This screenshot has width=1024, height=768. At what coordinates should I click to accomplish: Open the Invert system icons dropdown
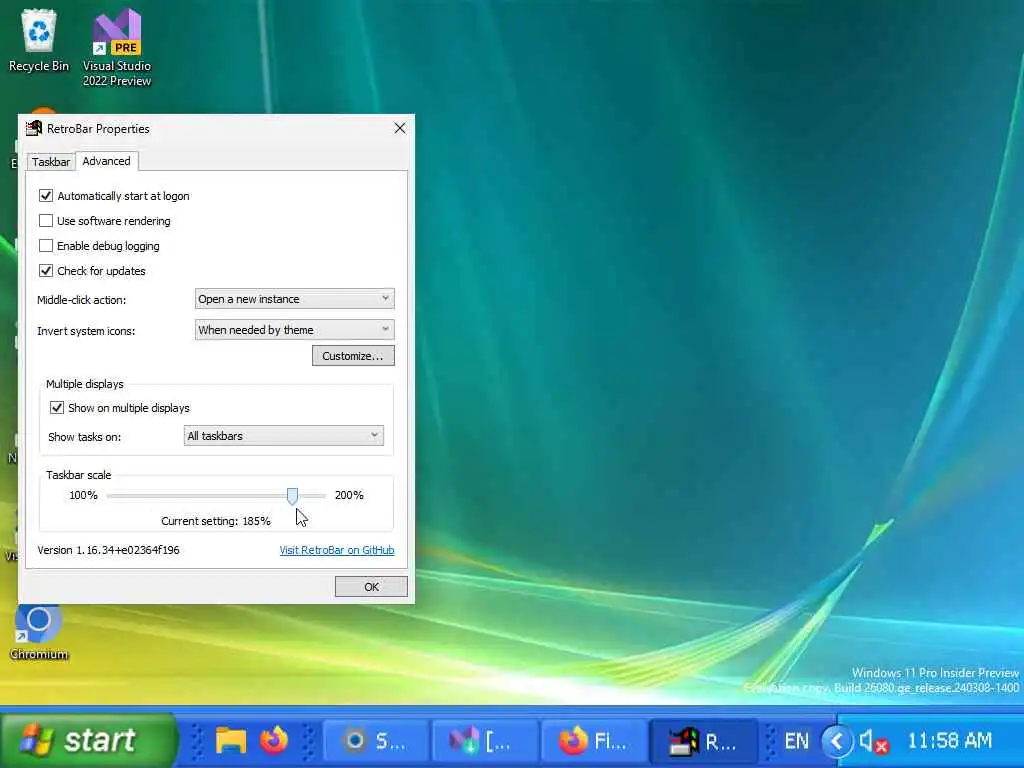coord(295,330)
